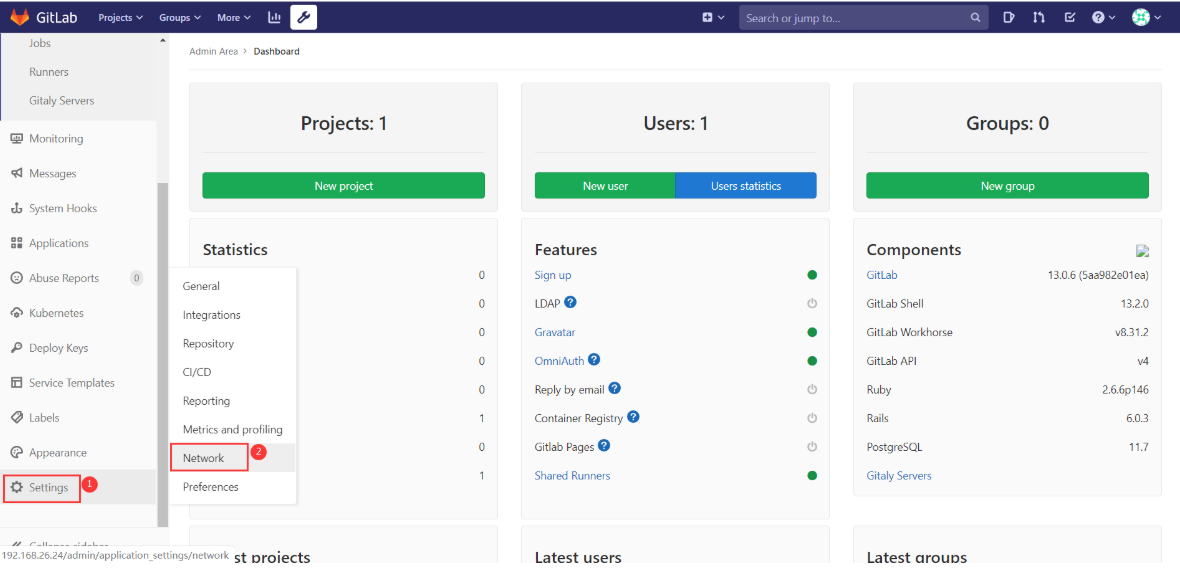Open Issues icon in top navbar
This screenshot has width=1180, height=570.
(x=1009, y=17)
